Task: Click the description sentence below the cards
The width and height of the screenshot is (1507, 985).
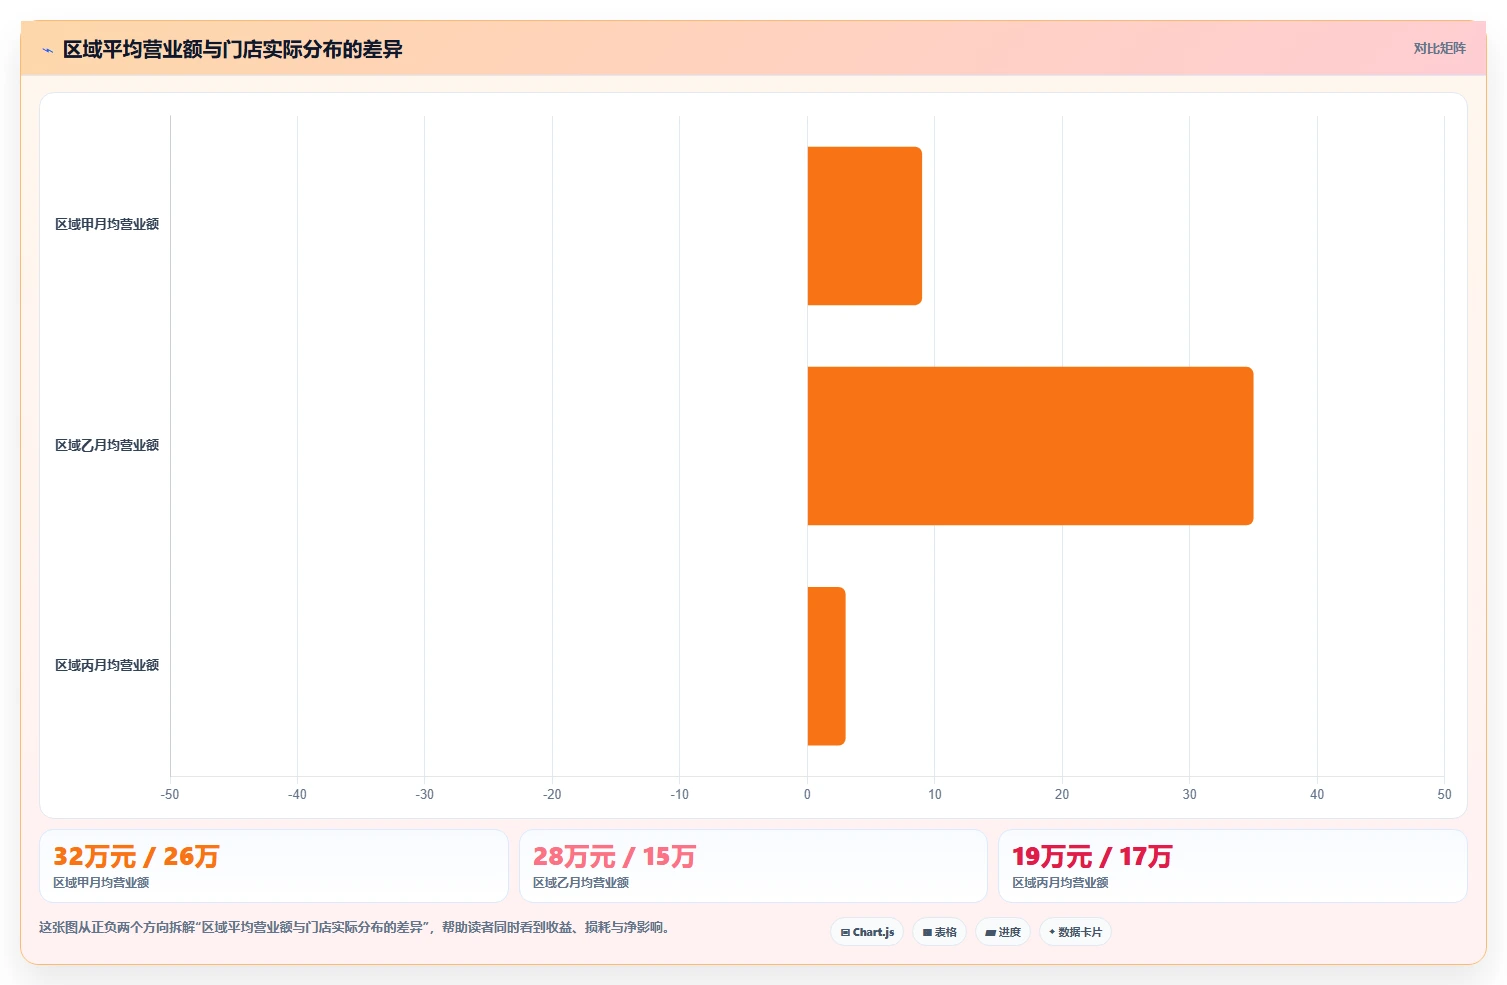Action: pyautogui.click(x=357, y=927)
